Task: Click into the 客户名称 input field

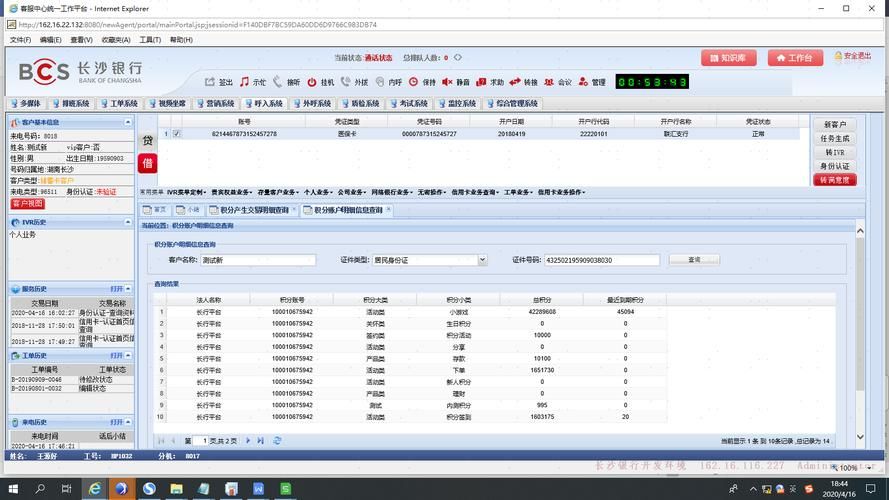Action: (x=257, y=260)
